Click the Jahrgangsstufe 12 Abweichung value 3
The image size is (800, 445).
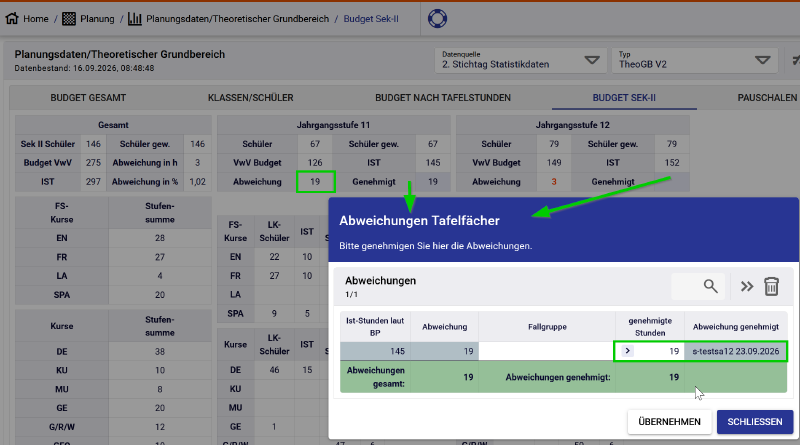coord(554,182)
